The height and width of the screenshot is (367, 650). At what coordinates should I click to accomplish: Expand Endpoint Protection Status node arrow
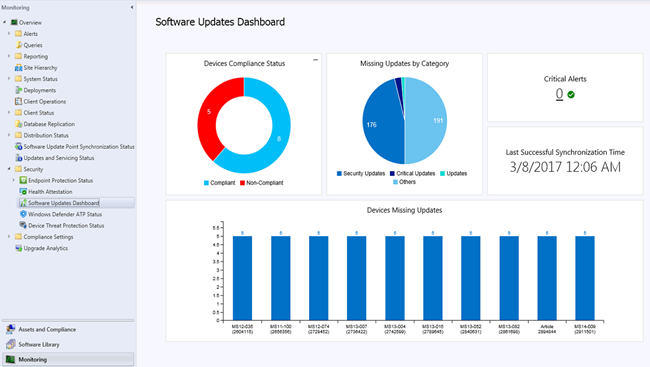click(14, 180)
